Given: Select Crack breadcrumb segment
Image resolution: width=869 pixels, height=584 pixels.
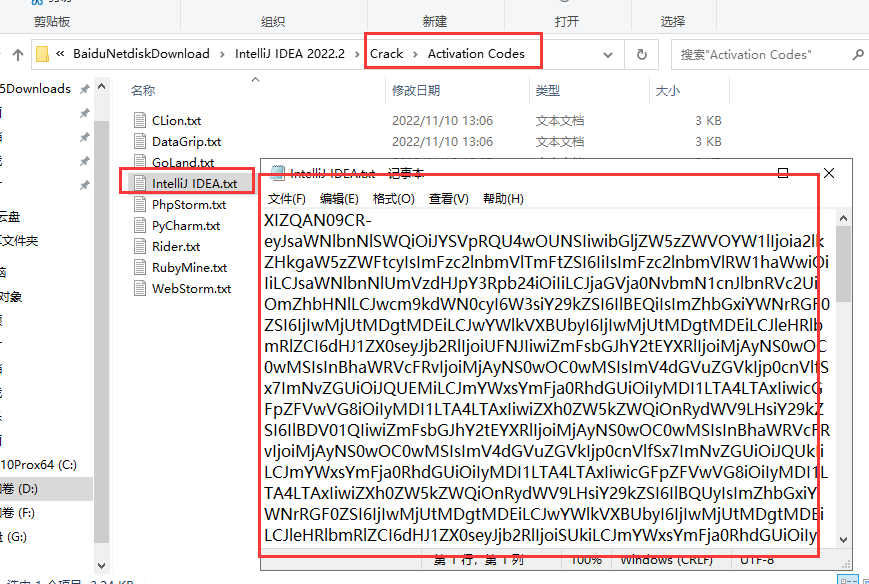Looking at the screenshot, I should (386, 54).
